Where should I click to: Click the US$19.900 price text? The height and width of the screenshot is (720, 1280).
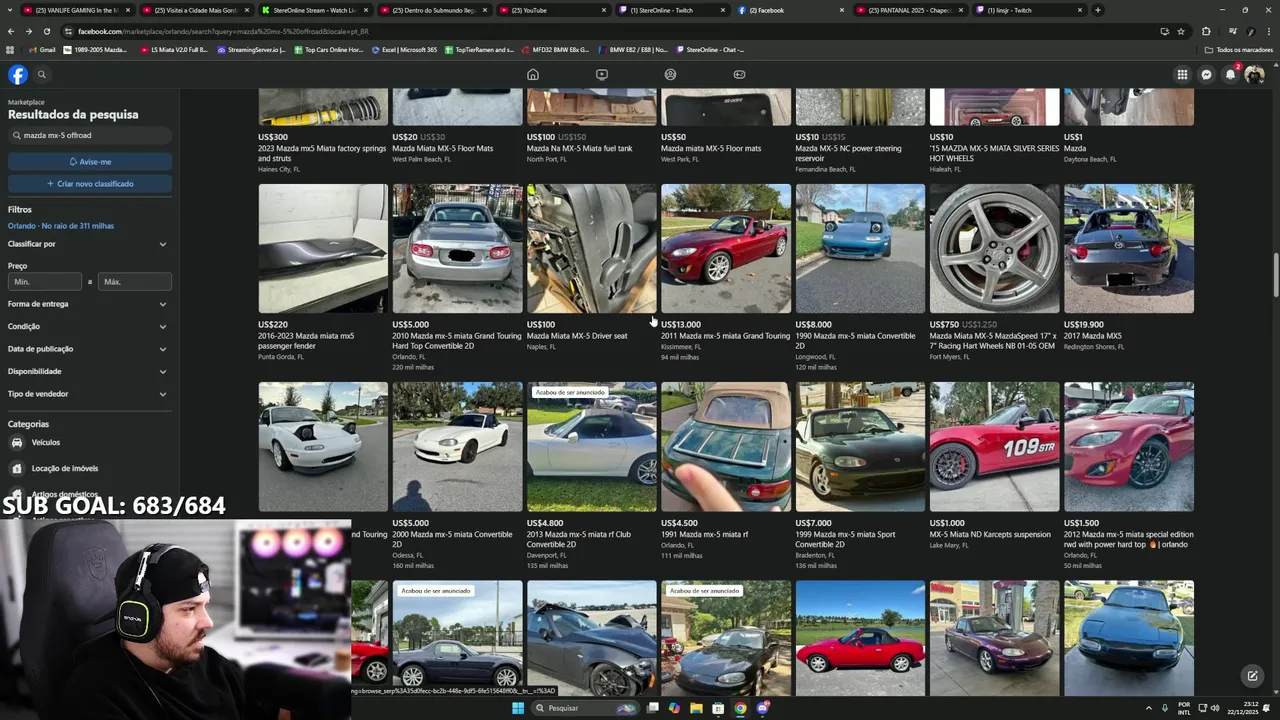coord(1084,325)
